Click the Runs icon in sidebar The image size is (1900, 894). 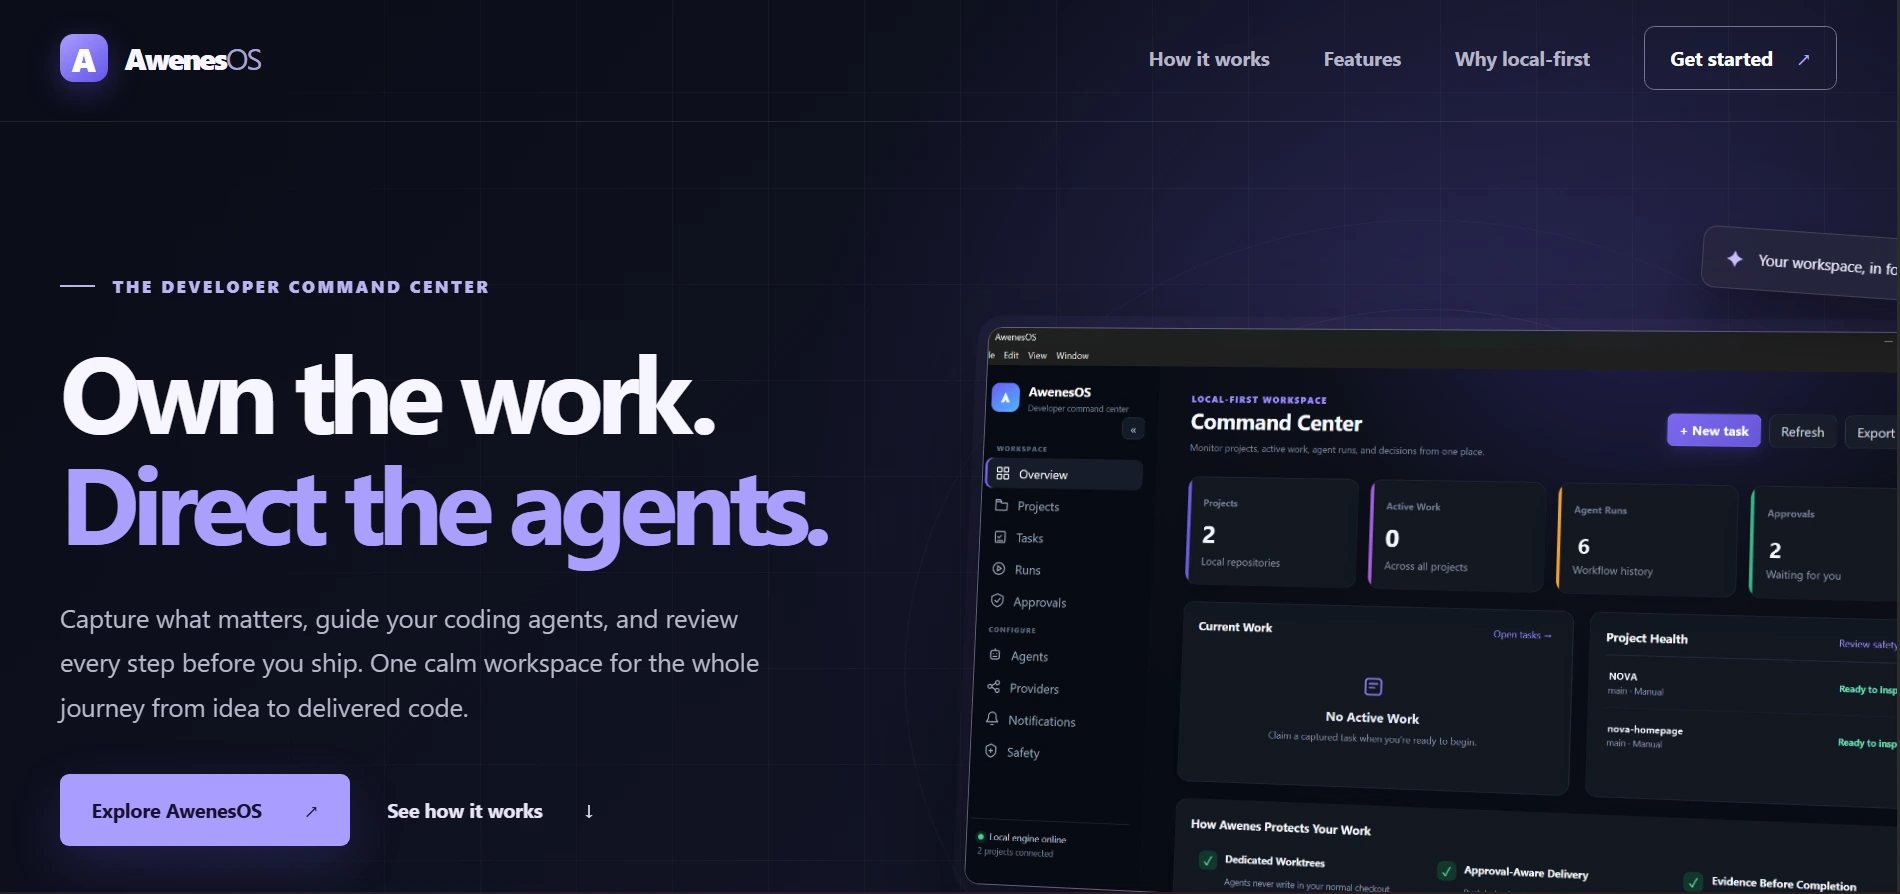998,569
